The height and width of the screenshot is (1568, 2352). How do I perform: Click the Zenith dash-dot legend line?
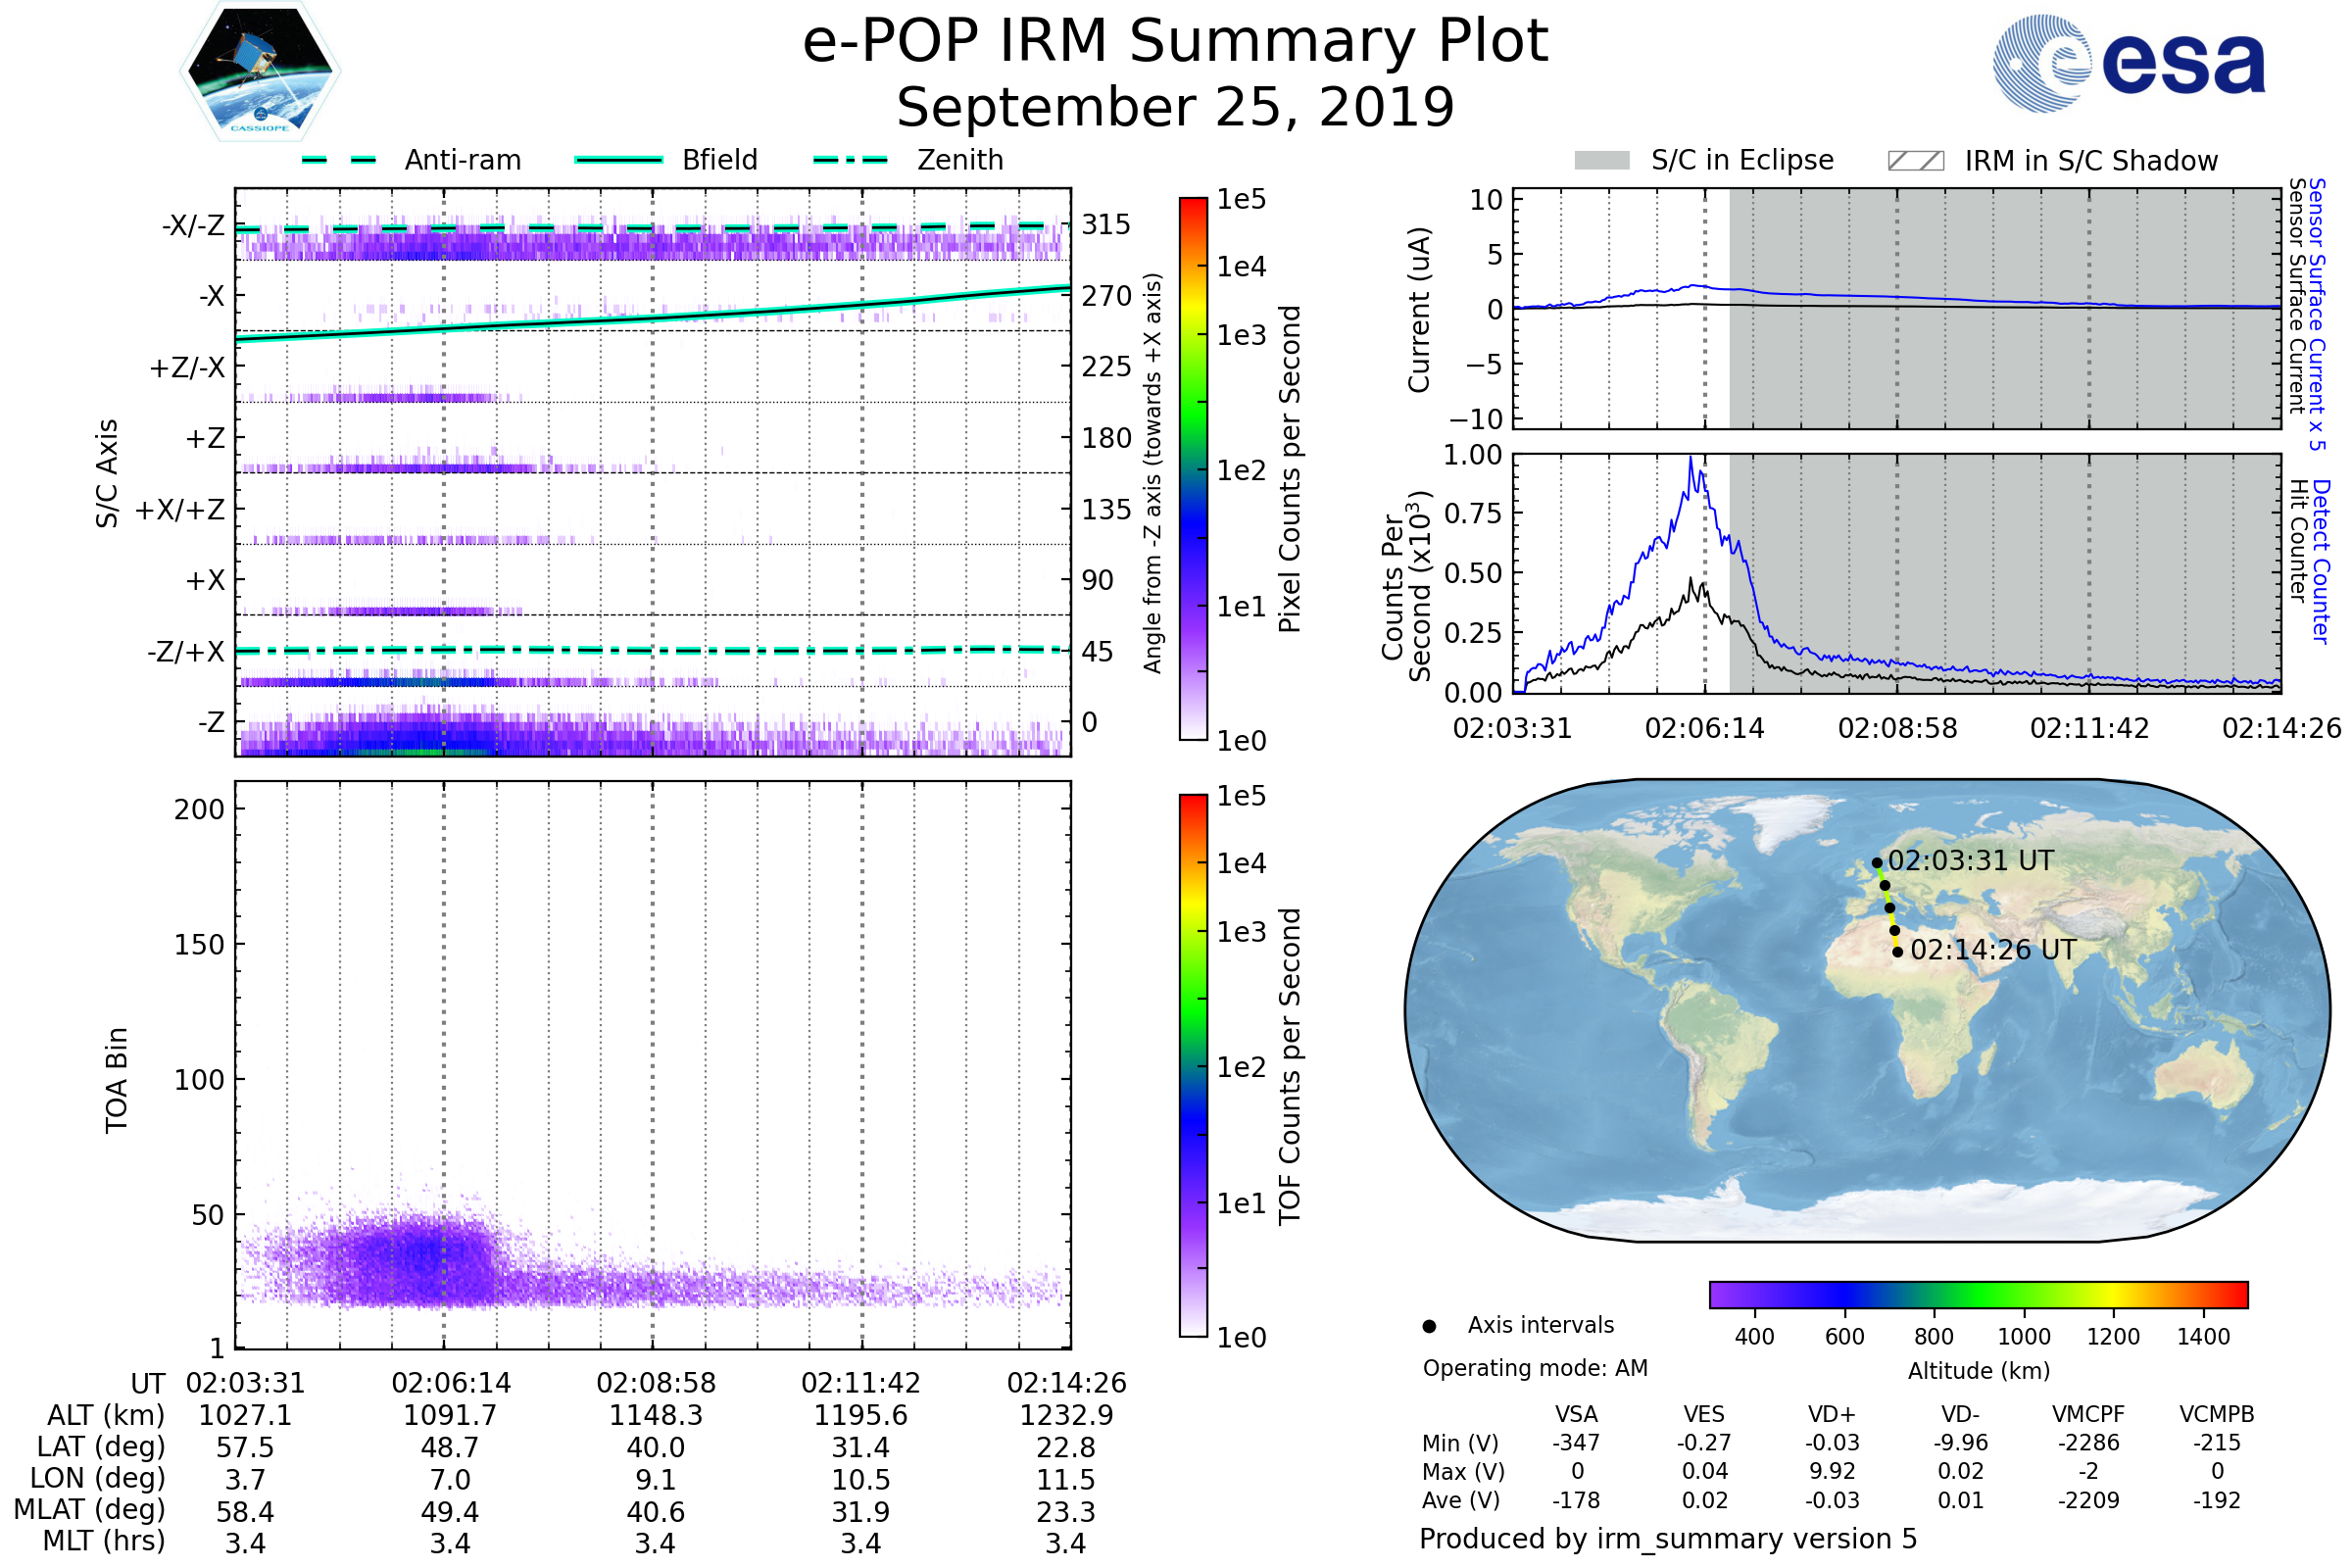coord(851,160)
